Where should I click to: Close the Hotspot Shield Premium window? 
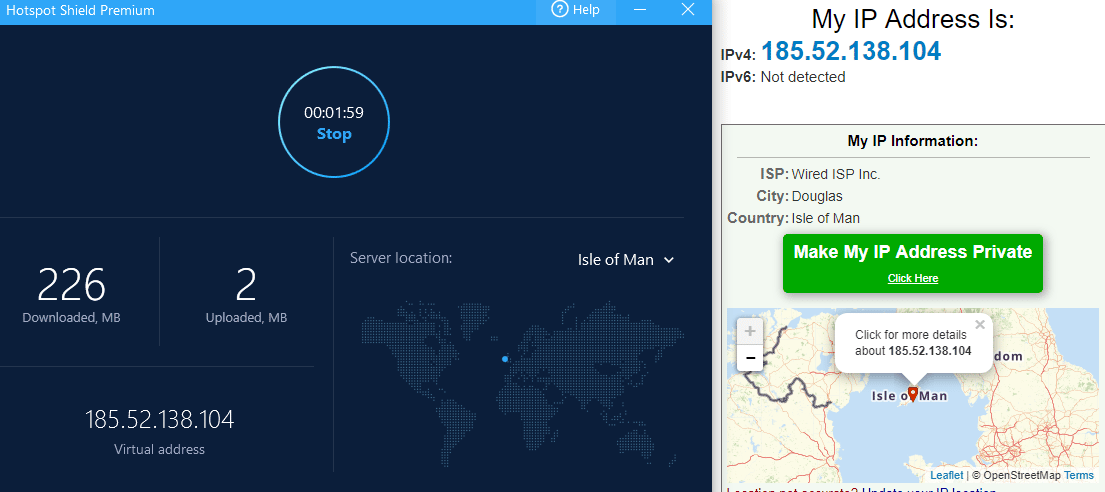coord(689,10)
